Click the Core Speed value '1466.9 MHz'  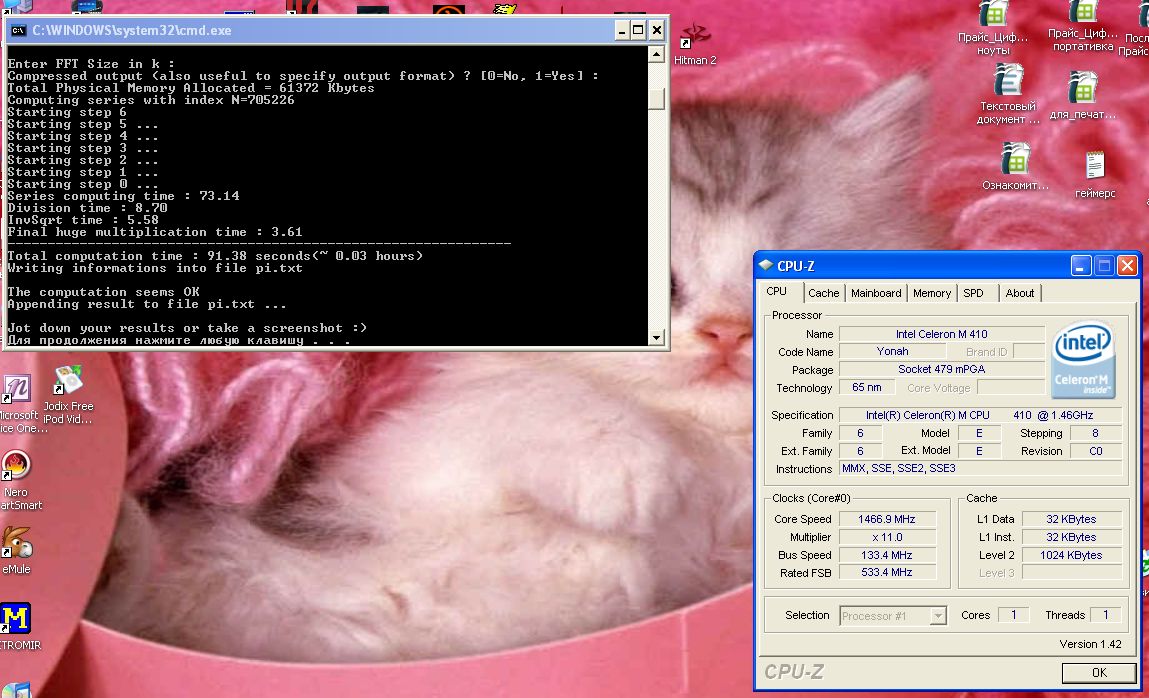click(887, 519)
